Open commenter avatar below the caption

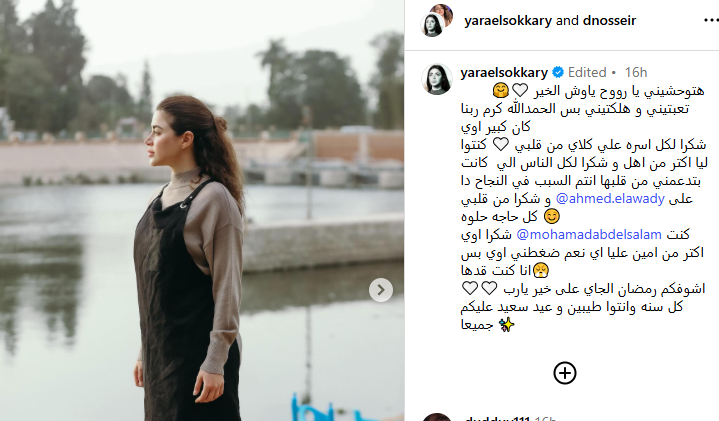click(437, 417)
